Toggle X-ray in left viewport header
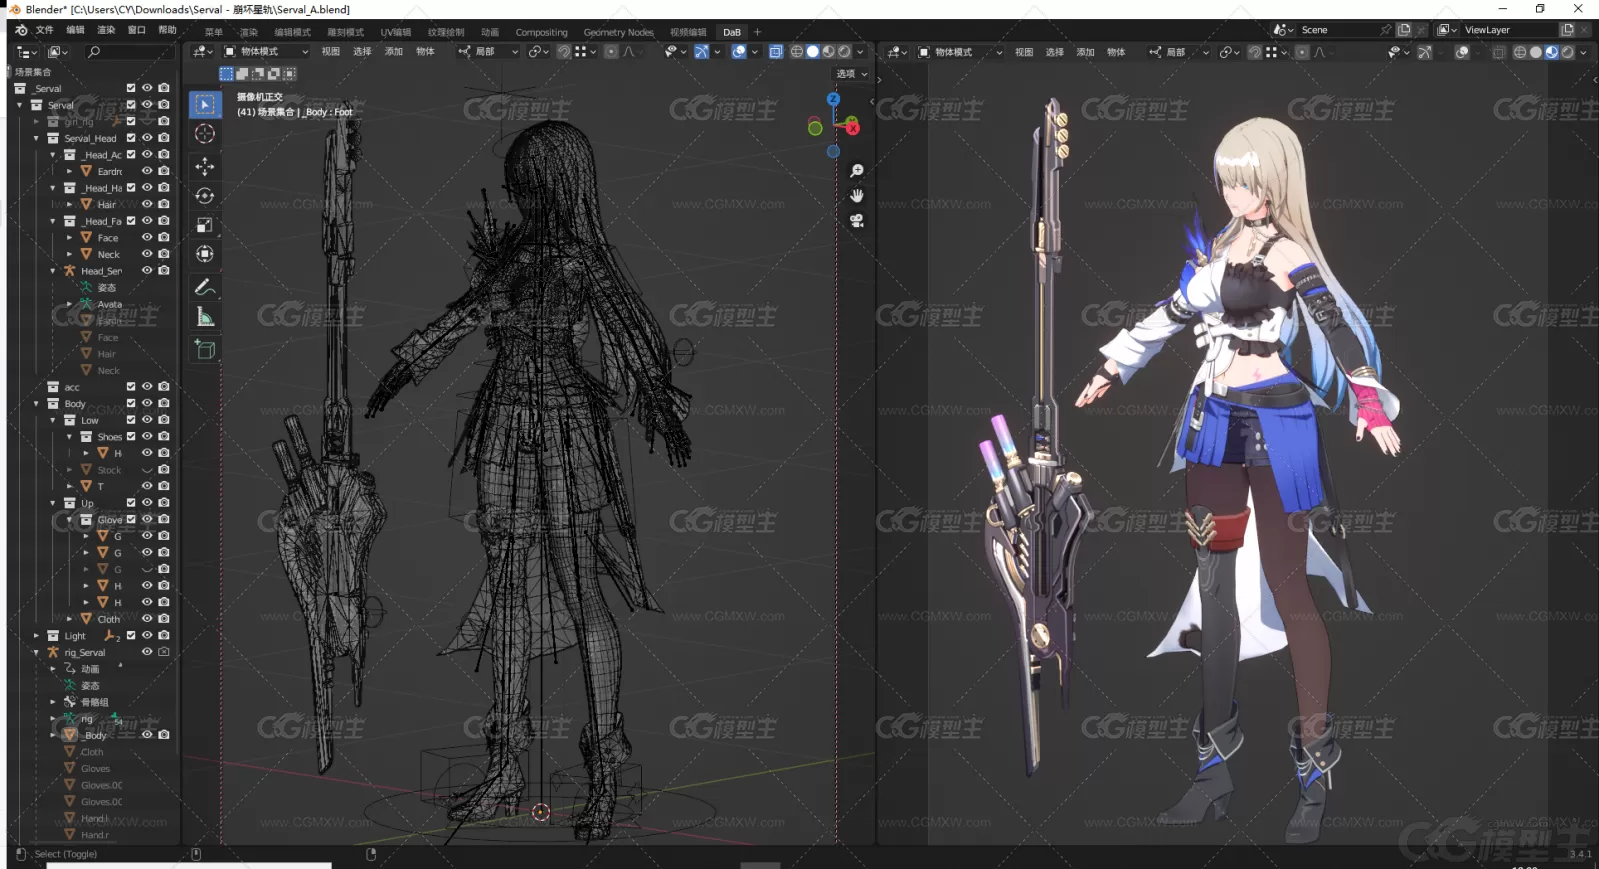 coord(776,52)
